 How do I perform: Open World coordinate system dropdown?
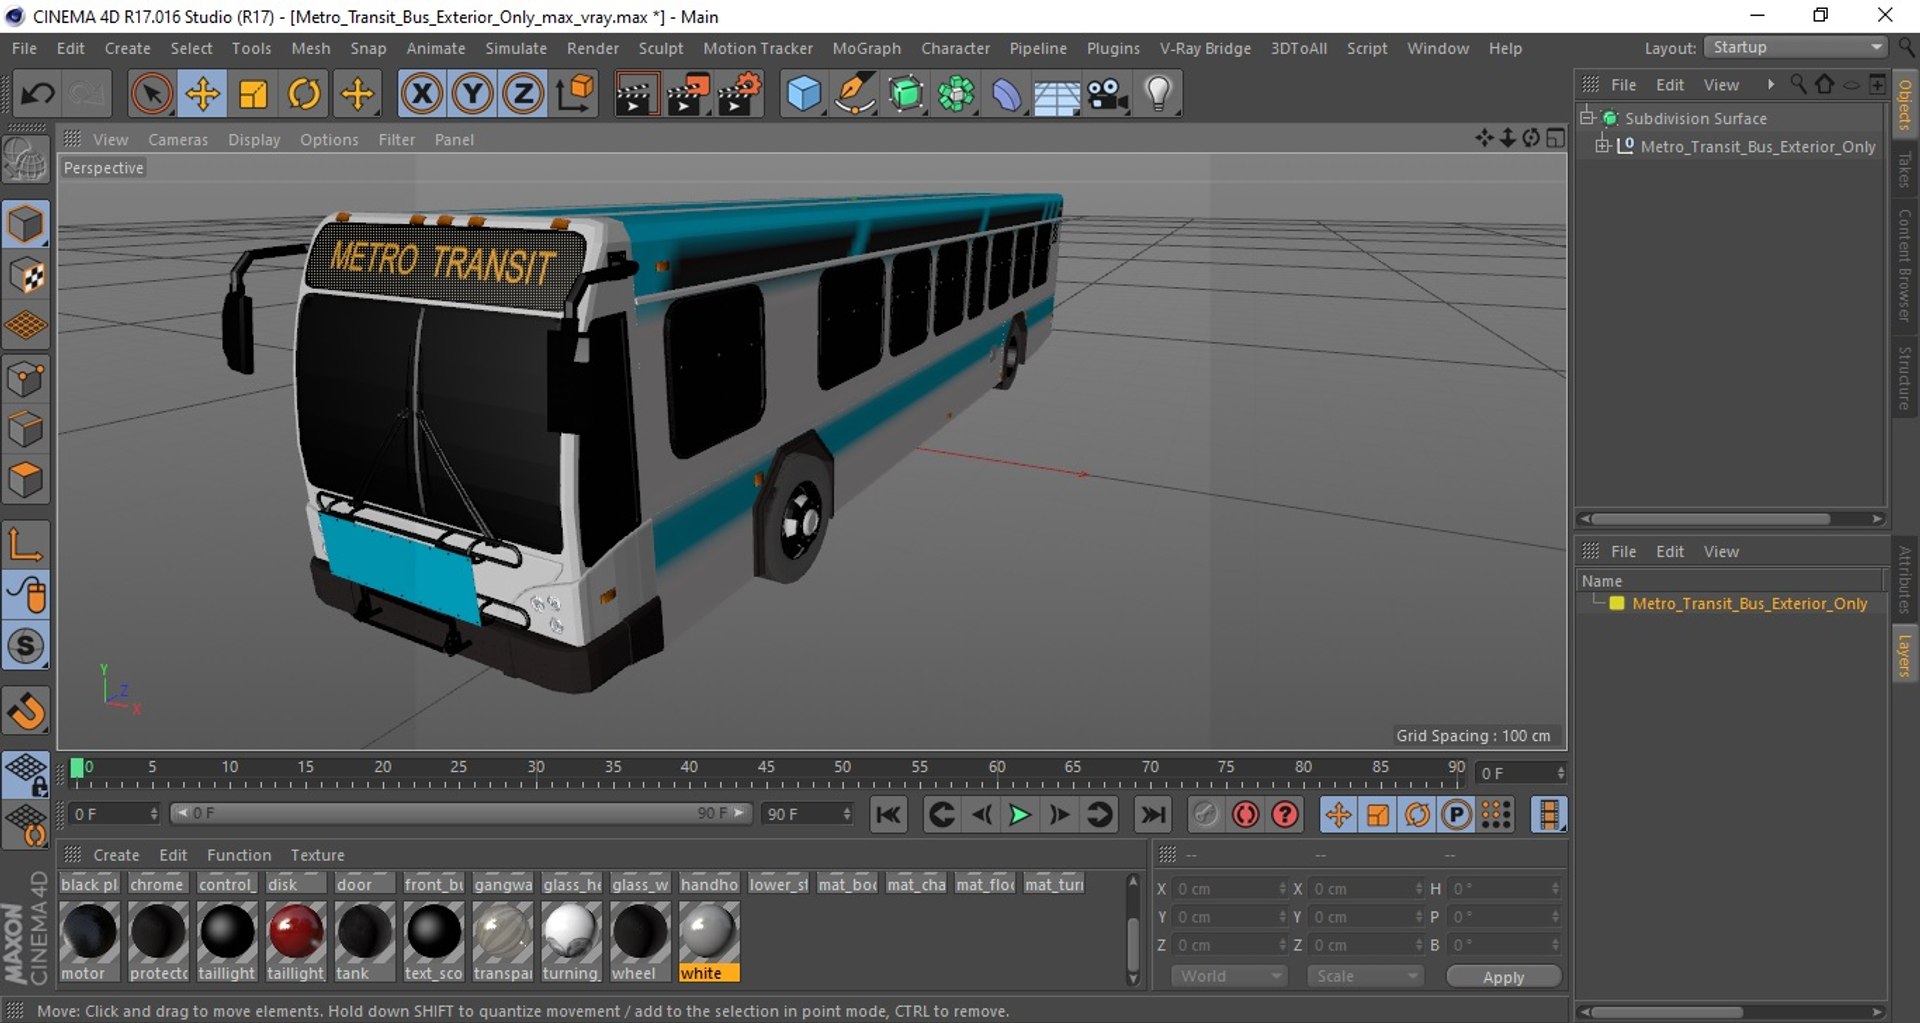pos(1229,976)
